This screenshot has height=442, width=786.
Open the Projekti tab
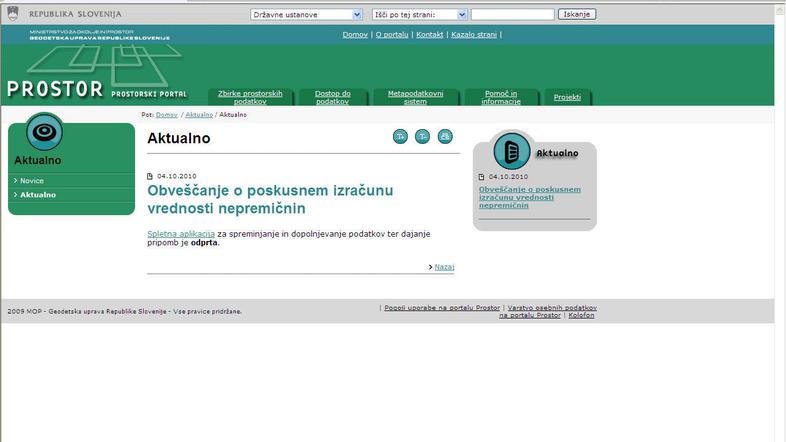(x=567, y=97)
